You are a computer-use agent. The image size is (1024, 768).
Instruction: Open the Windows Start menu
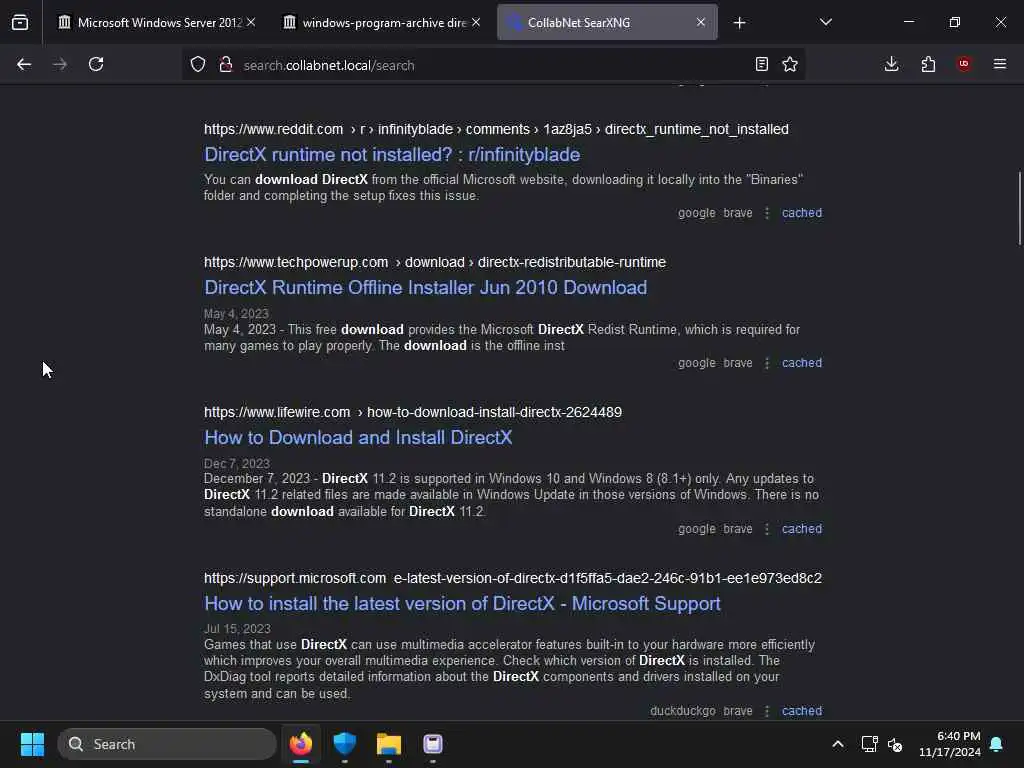point(32,744)
